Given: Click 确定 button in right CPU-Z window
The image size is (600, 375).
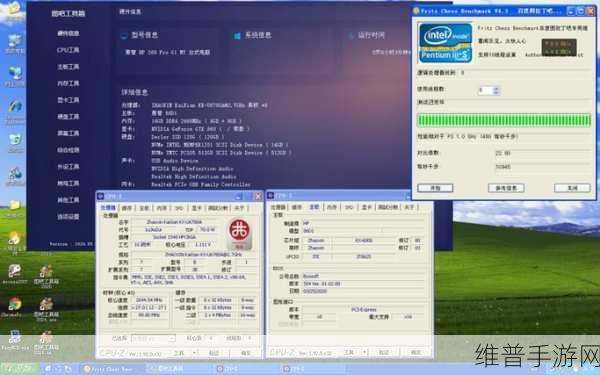Looking at the screenshot, I should pos(416,352).
